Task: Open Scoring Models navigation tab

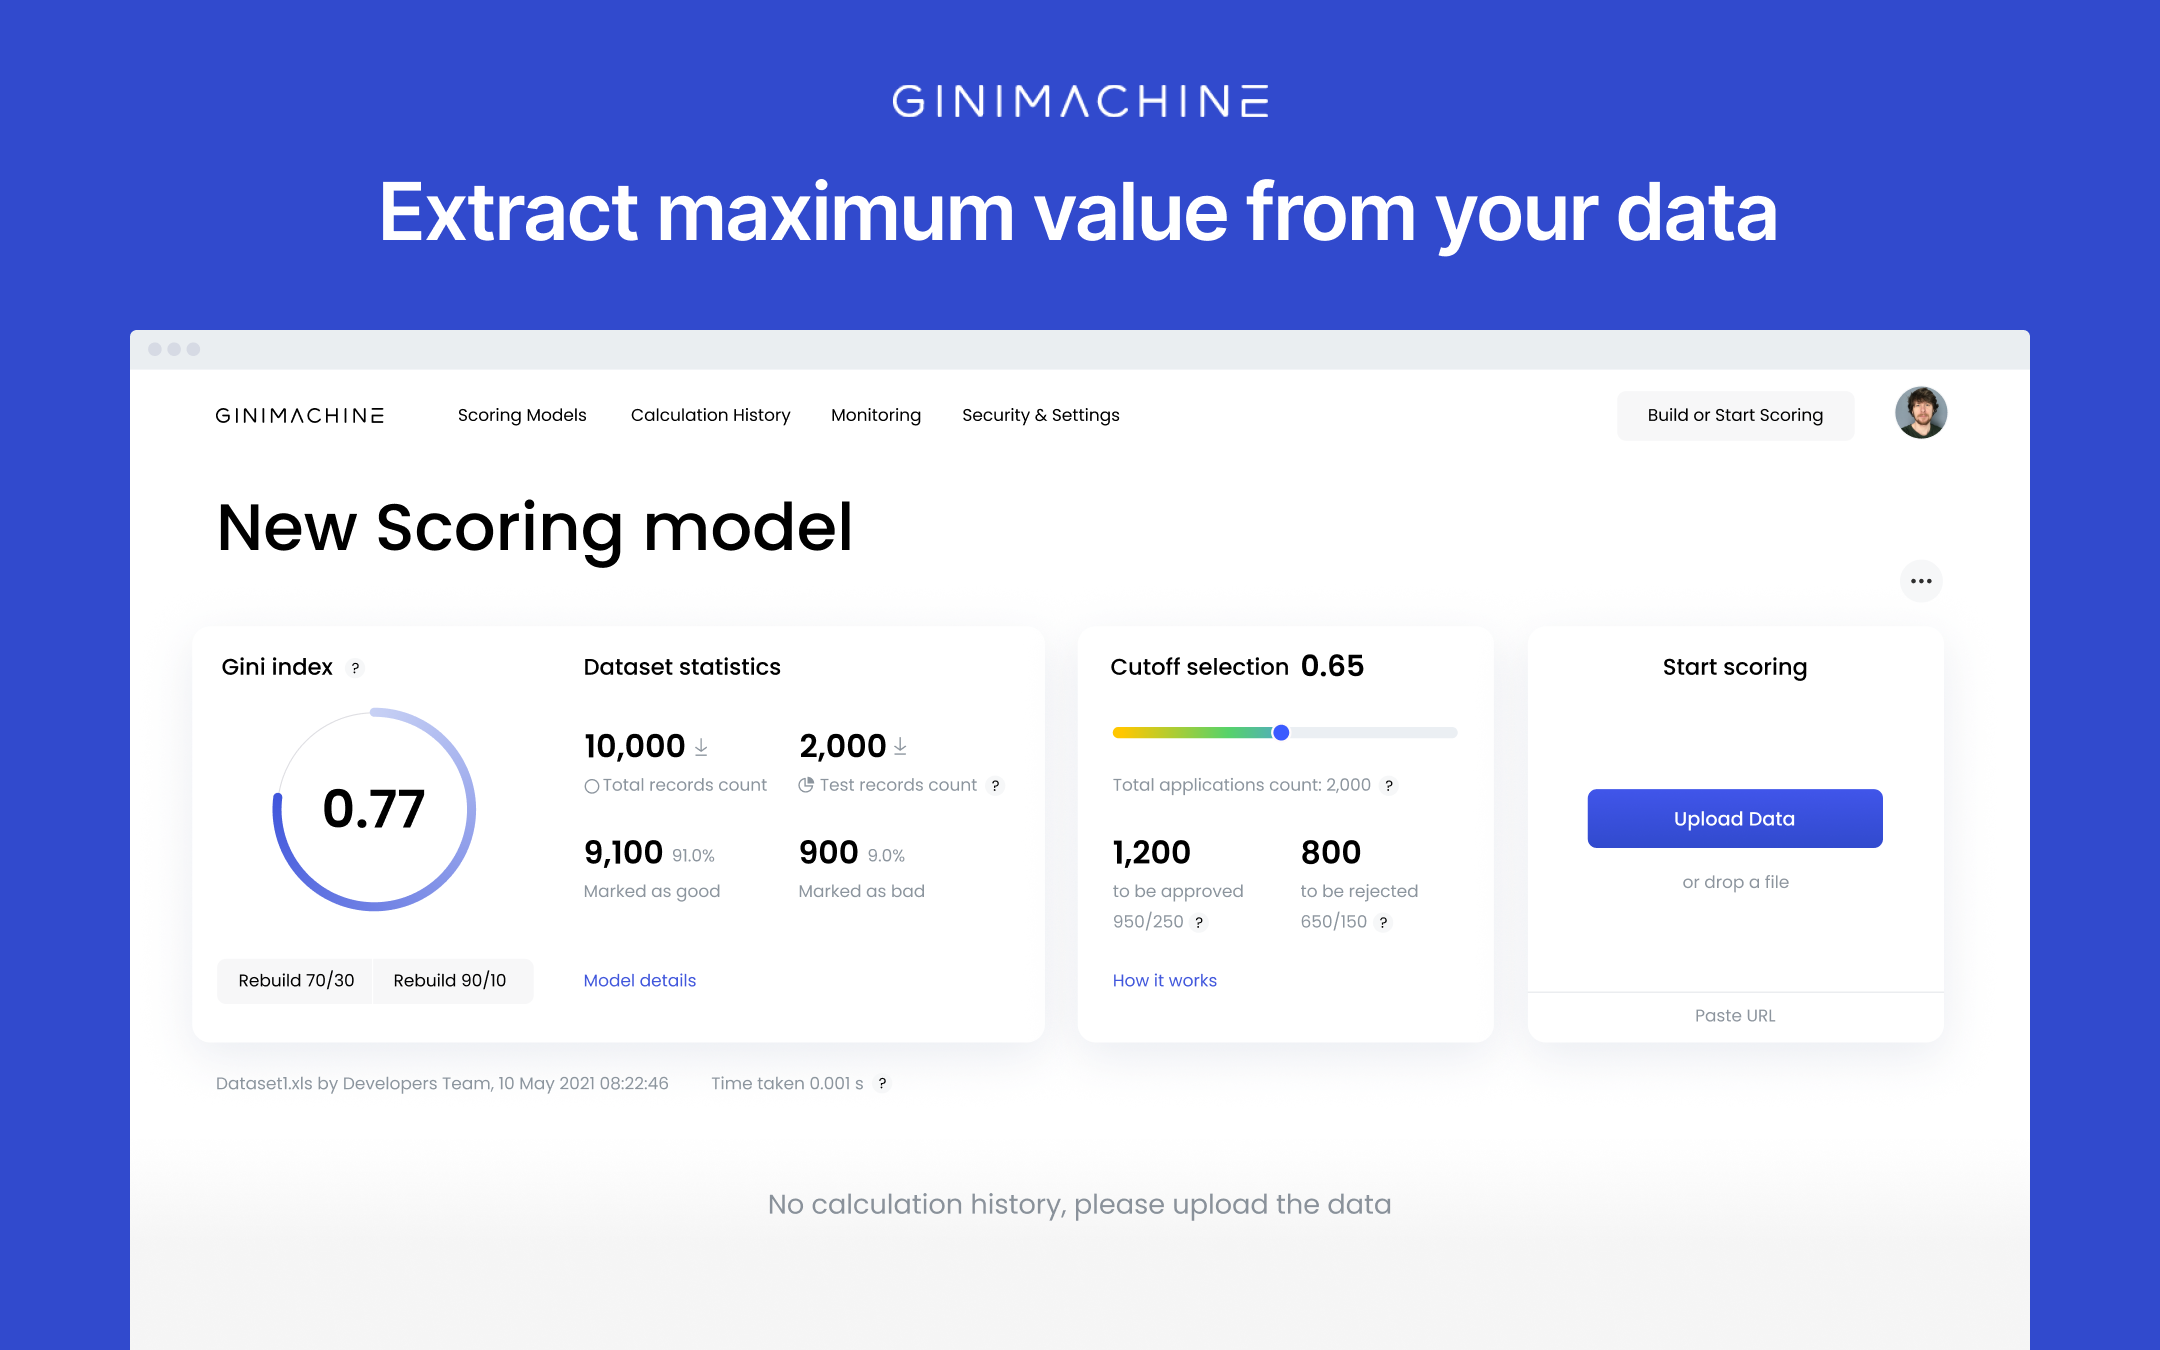Action: coord(524,414)
